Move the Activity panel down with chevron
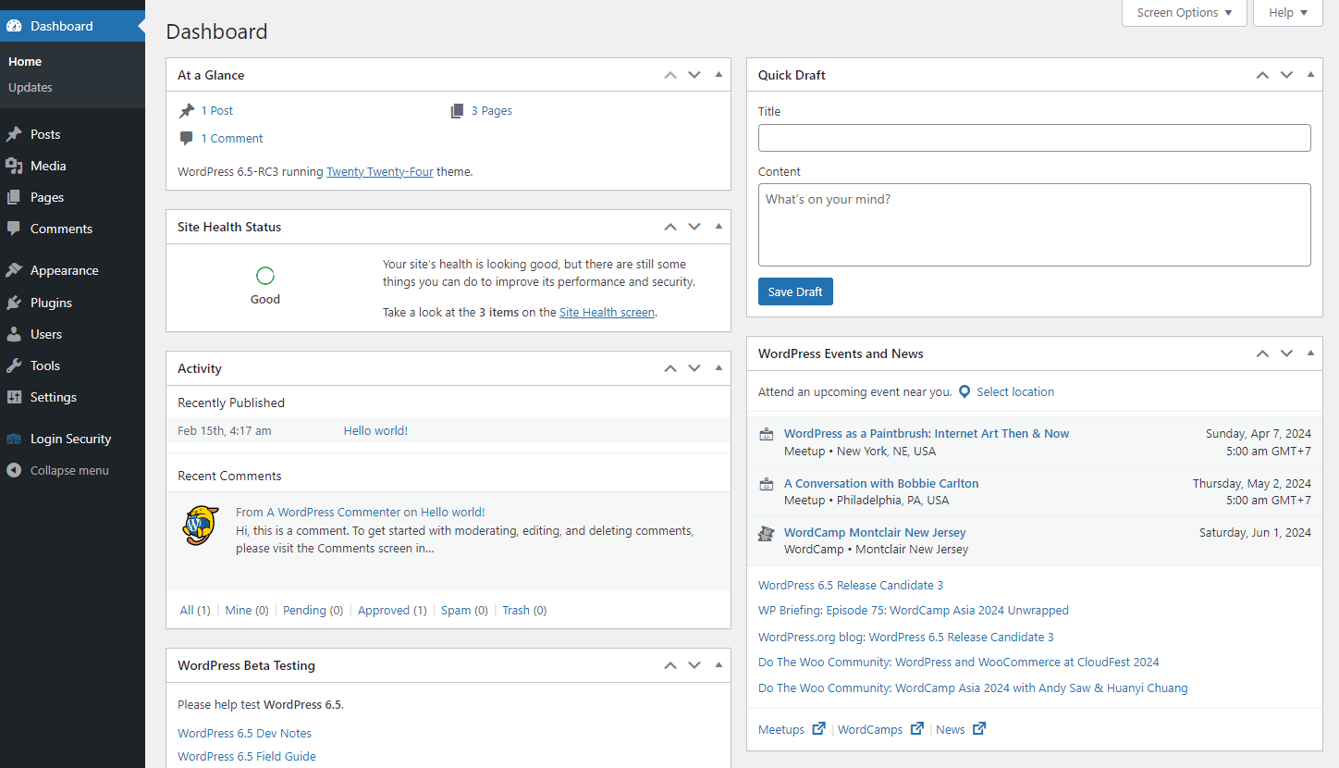This screenshot has height=768, width=1339. click(x=694, y=368)
